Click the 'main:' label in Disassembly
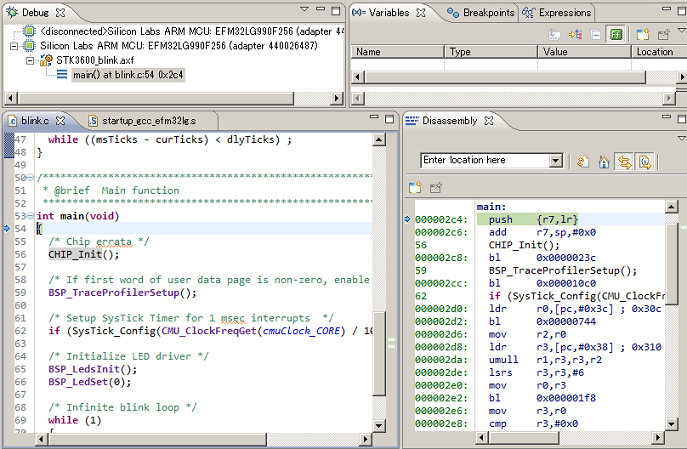This screenshot has height=449, width=687. [x=491, y=207]
